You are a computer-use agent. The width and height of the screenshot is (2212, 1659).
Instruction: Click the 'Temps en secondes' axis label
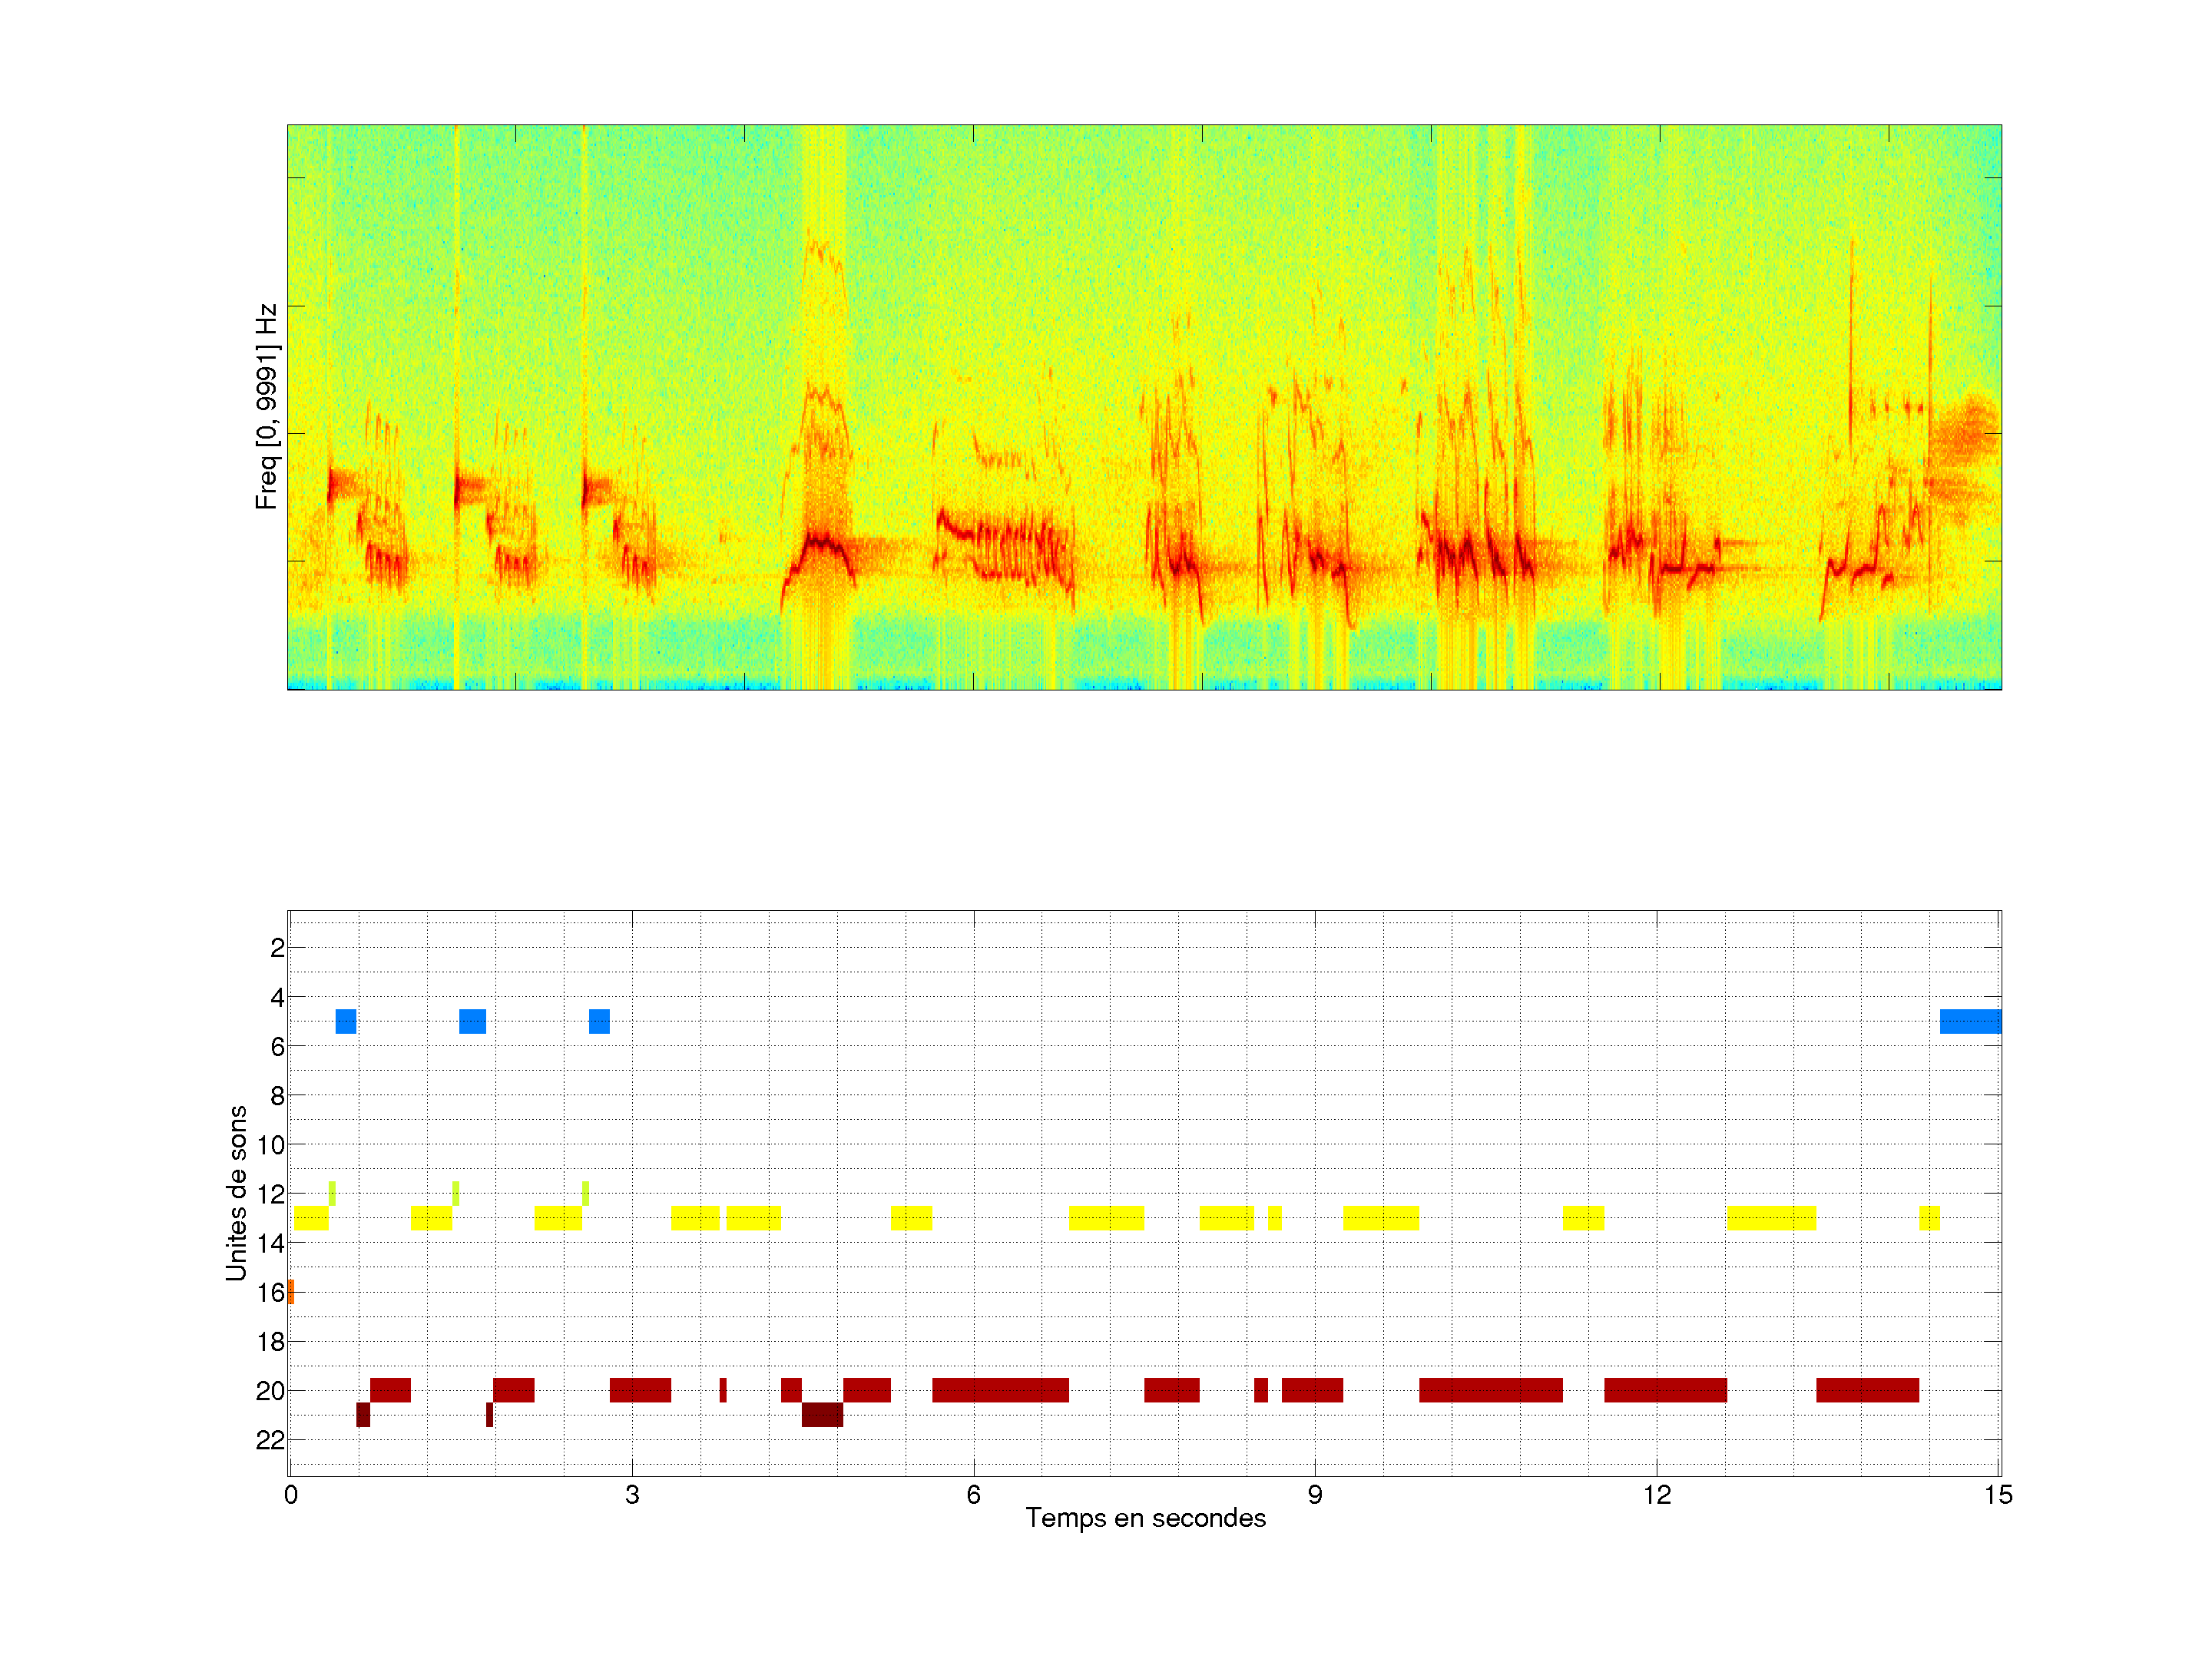point(1145,1518)
